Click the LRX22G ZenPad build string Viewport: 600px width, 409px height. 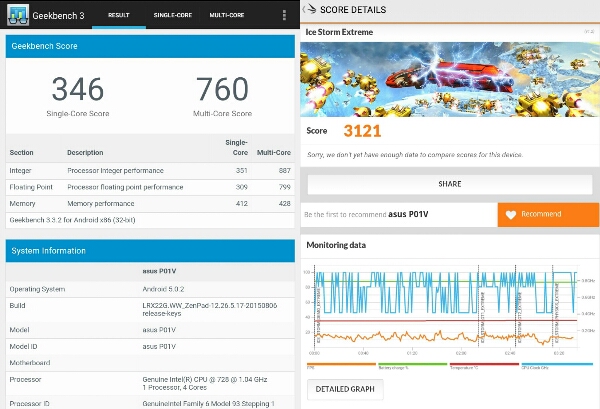210,310
